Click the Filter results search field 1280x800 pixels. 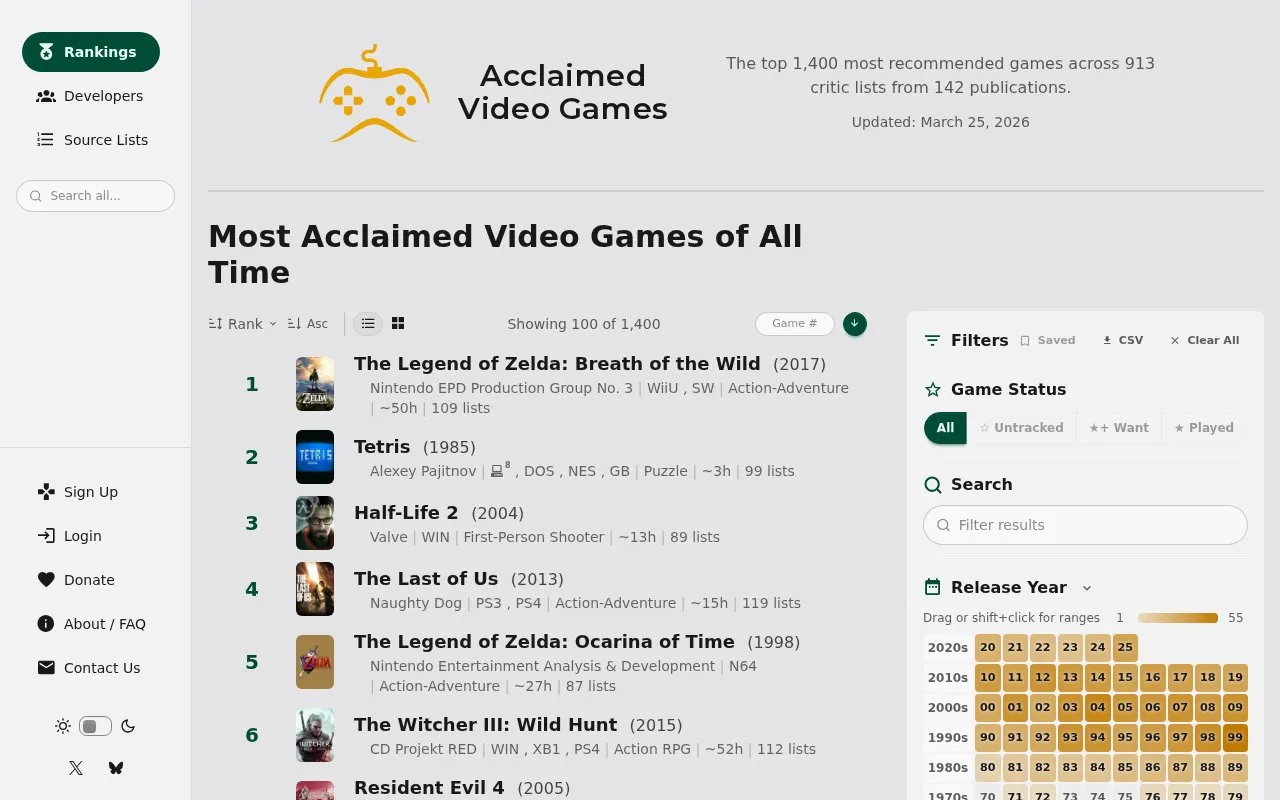[1085, 525]
